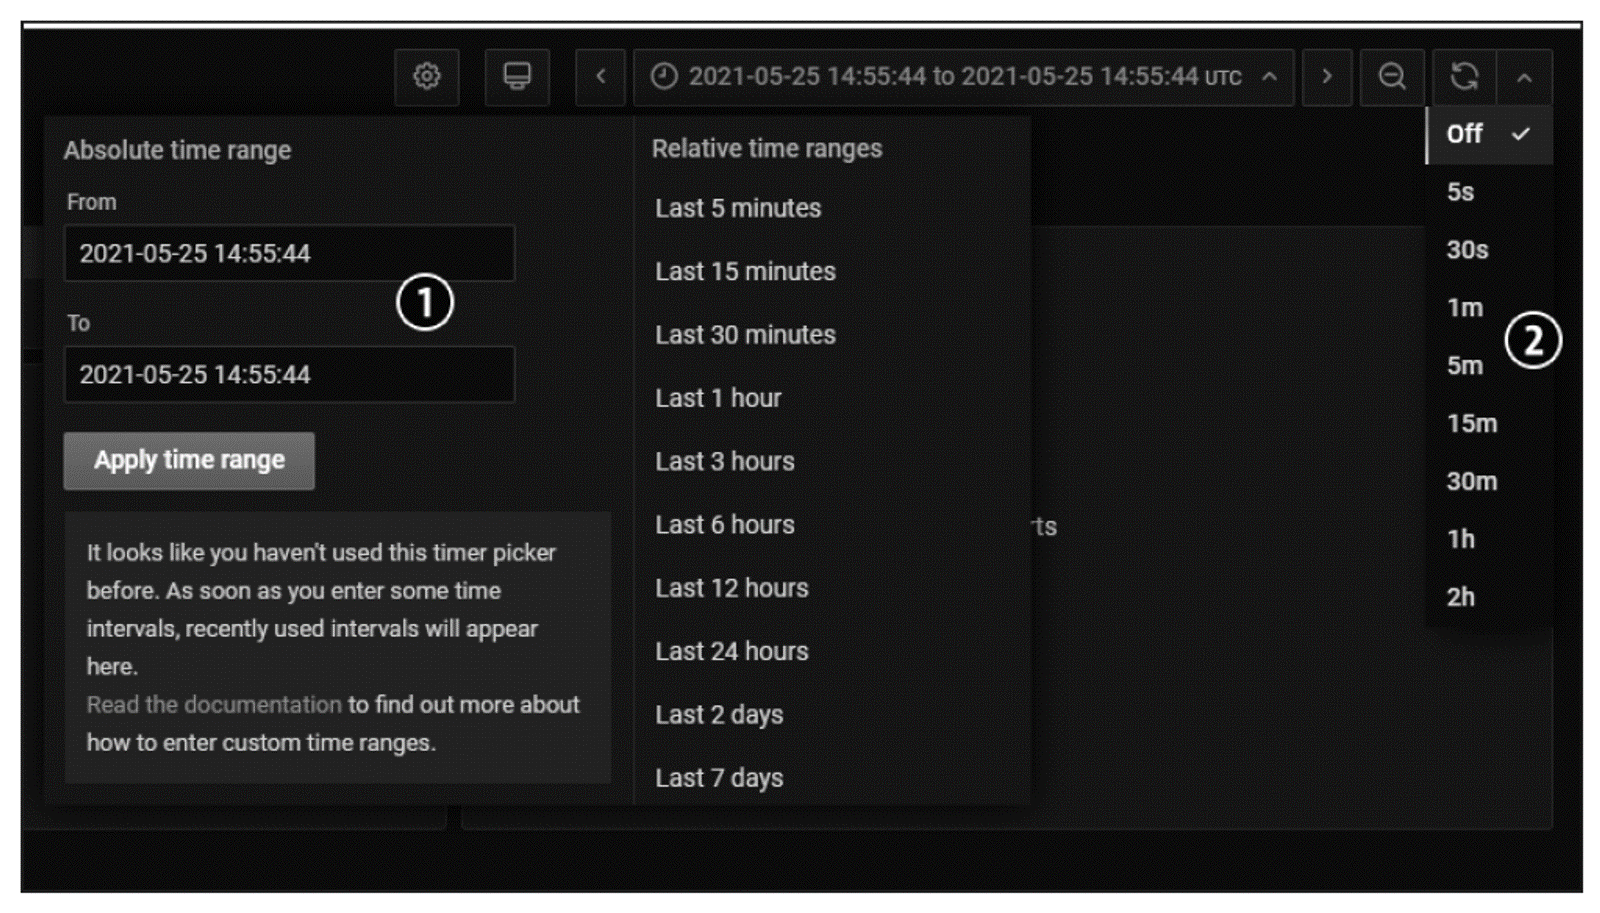Open the Read the documentation link
Viewport: 1600px width, 913px height.
pos(214,705)
